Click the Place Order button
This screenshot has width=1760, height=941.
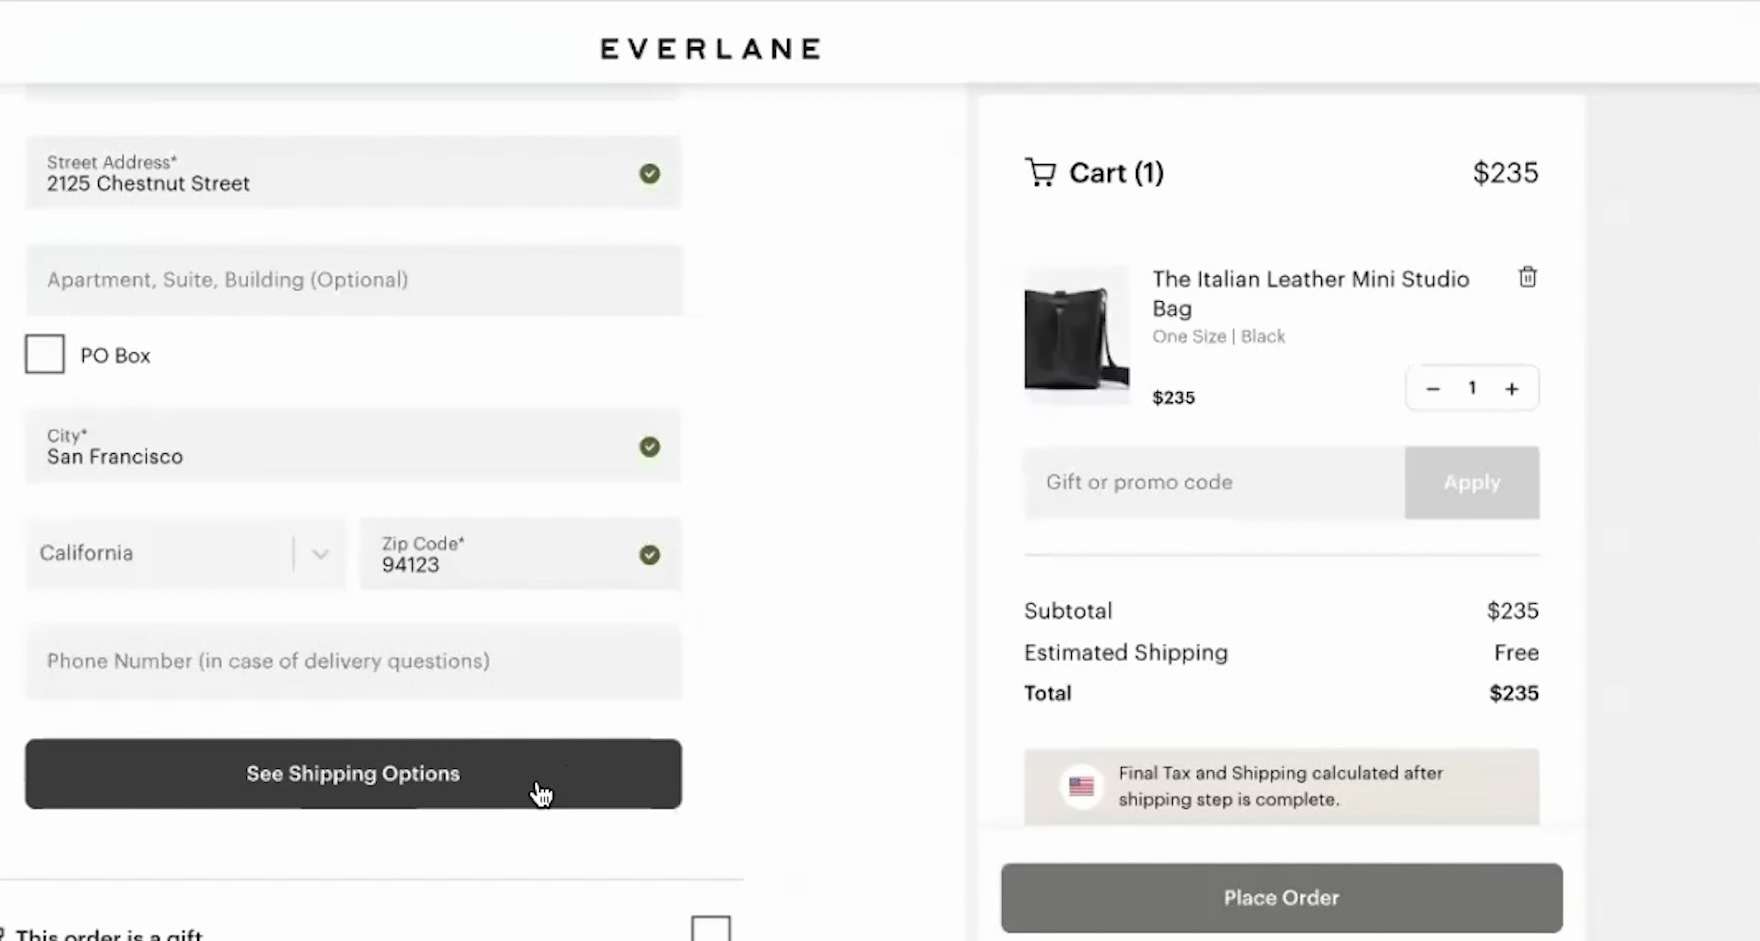(x=1281, y=898)
